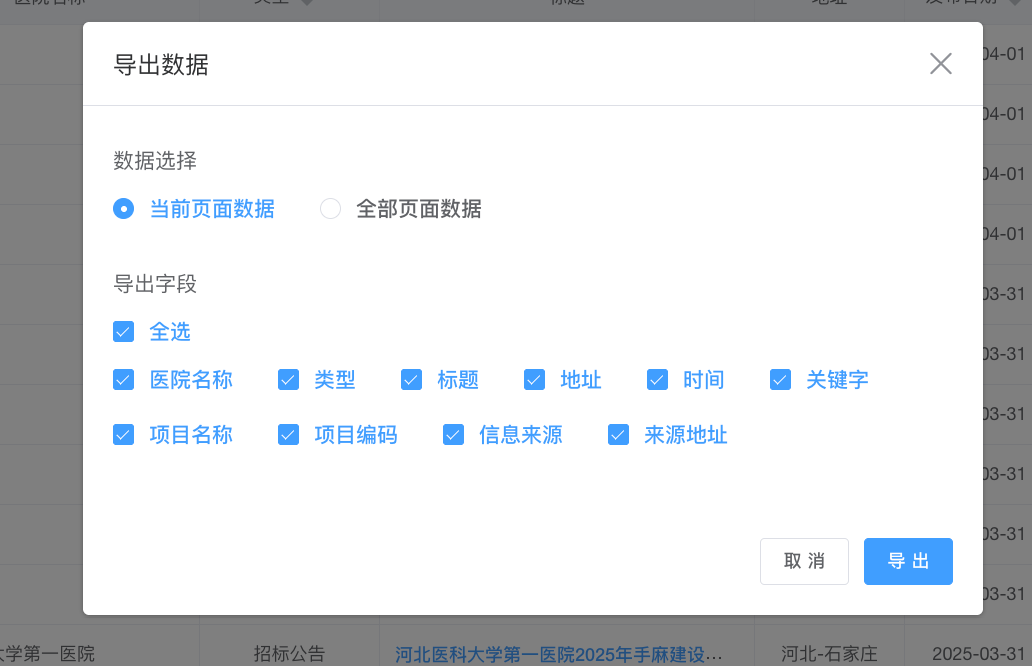Uncheck the 关键字 checkbox
This screenshot has width=1032, height=666.
781,380
